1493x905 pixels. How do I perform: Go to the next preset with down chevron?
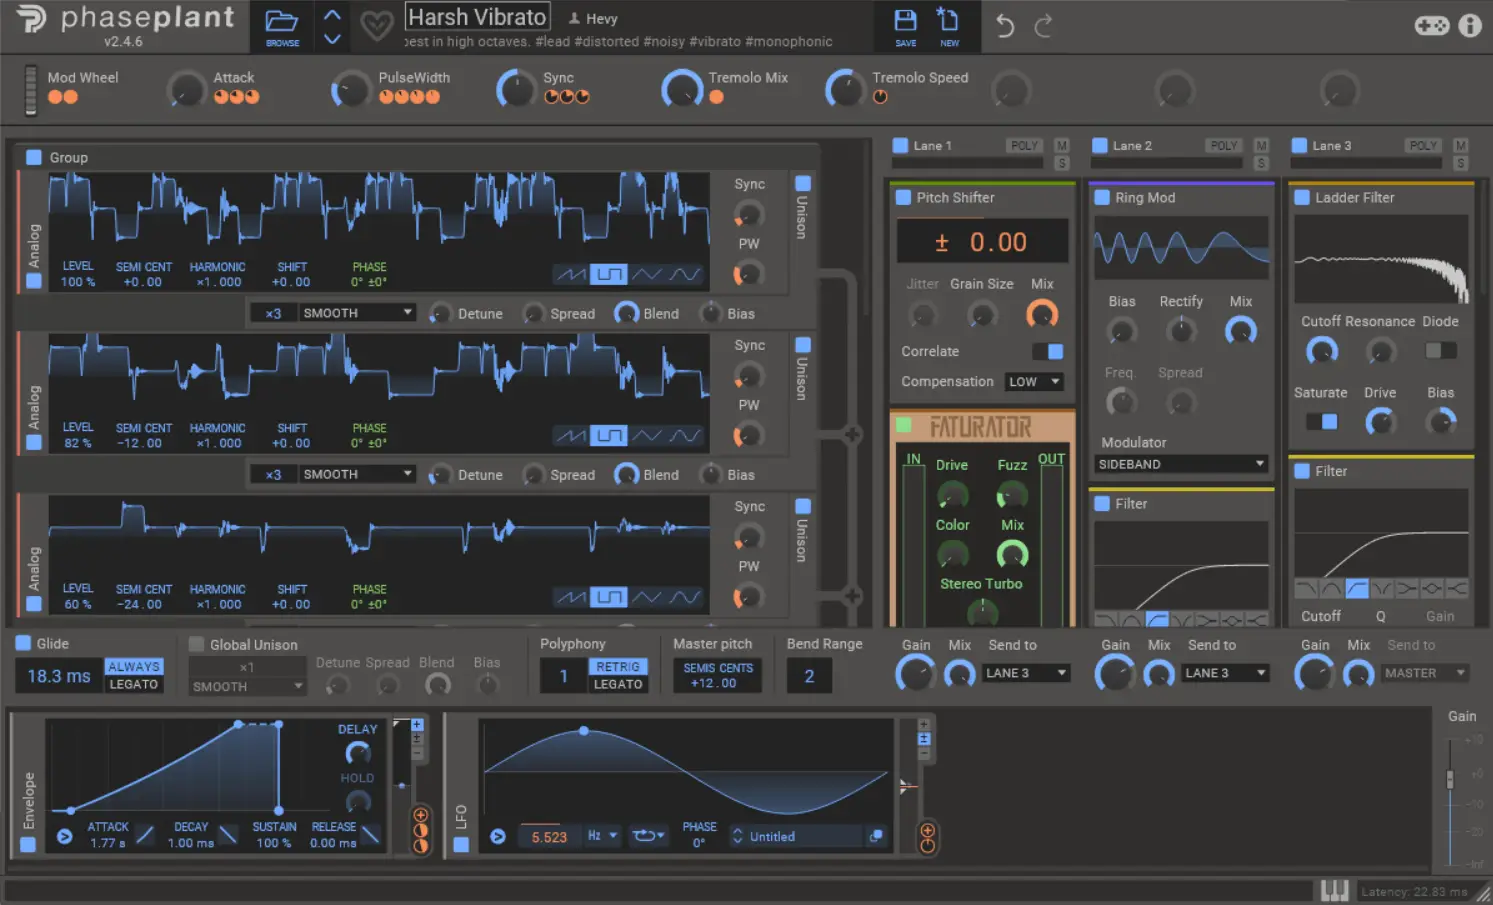tap(332, 39)
